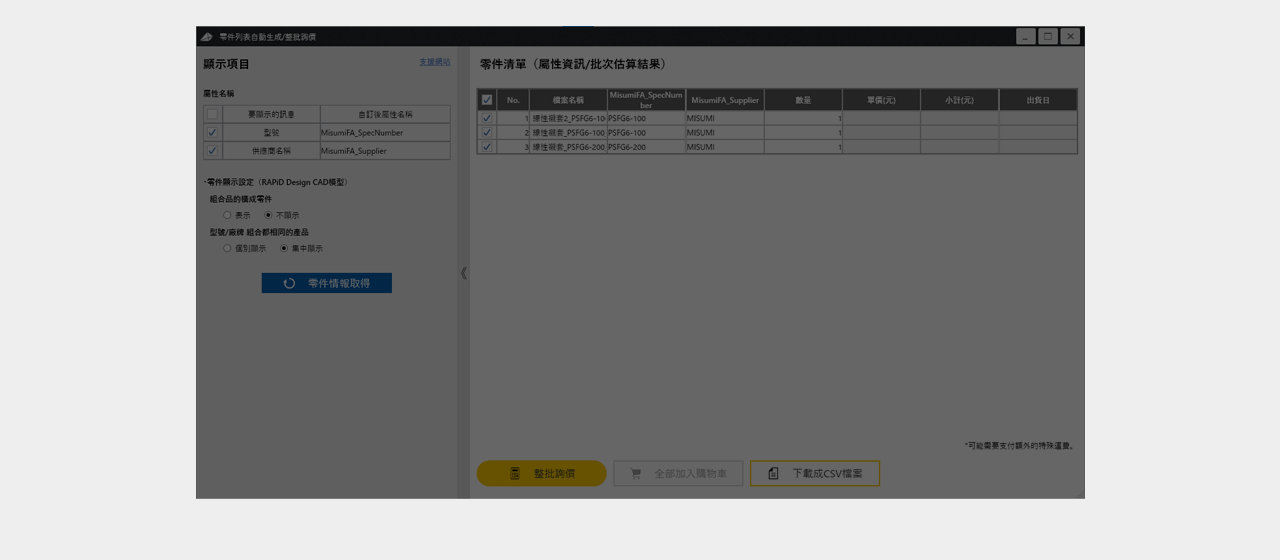The height and width of the screenshot is (560, 1280).
Task: Click the 數量 column header
Action: click(803, 100)
